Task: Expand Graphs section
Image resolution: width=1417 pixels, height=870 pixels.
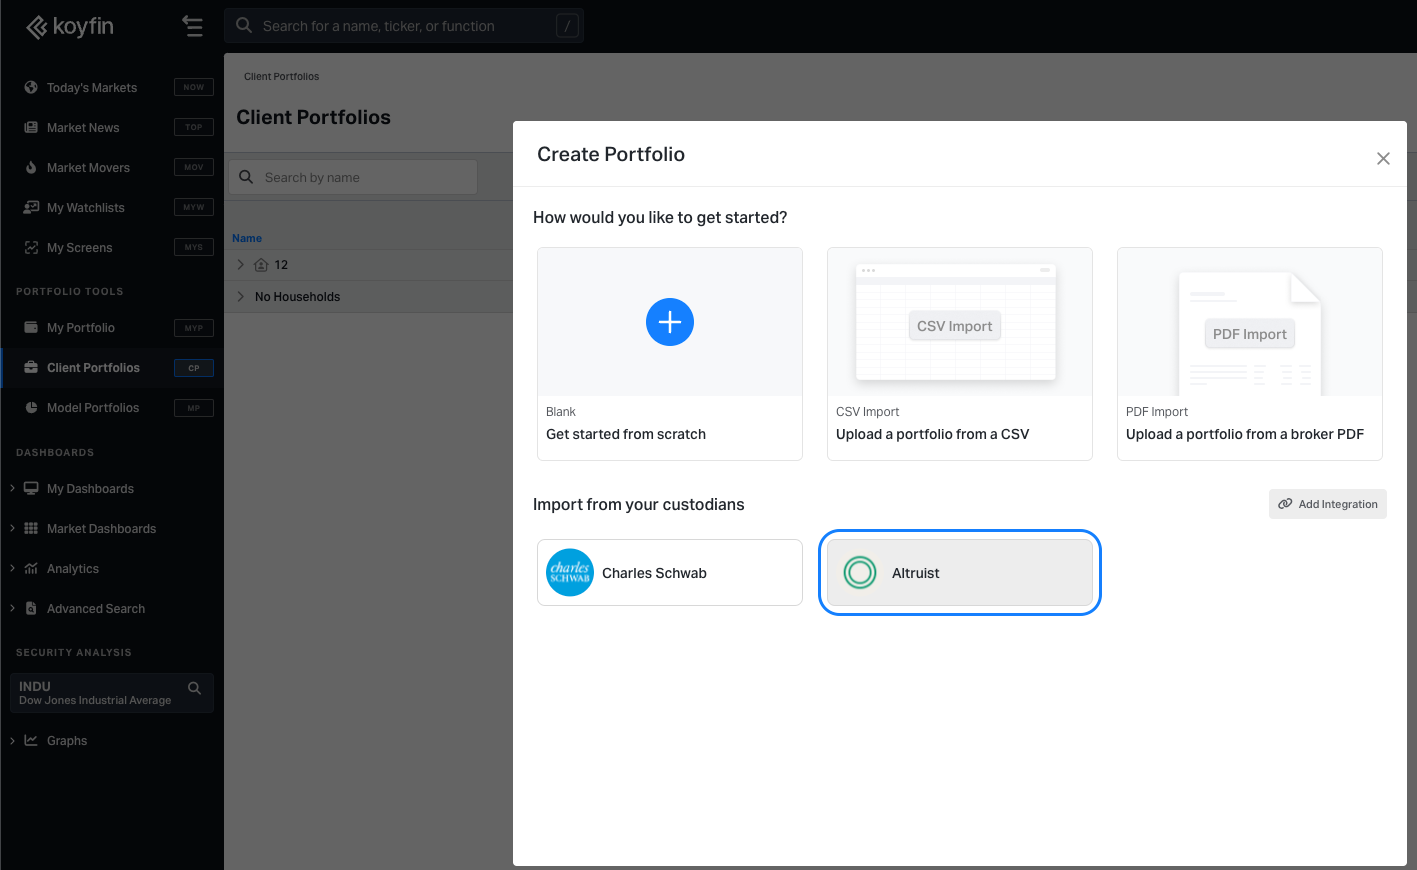Action: coord(12,740)
